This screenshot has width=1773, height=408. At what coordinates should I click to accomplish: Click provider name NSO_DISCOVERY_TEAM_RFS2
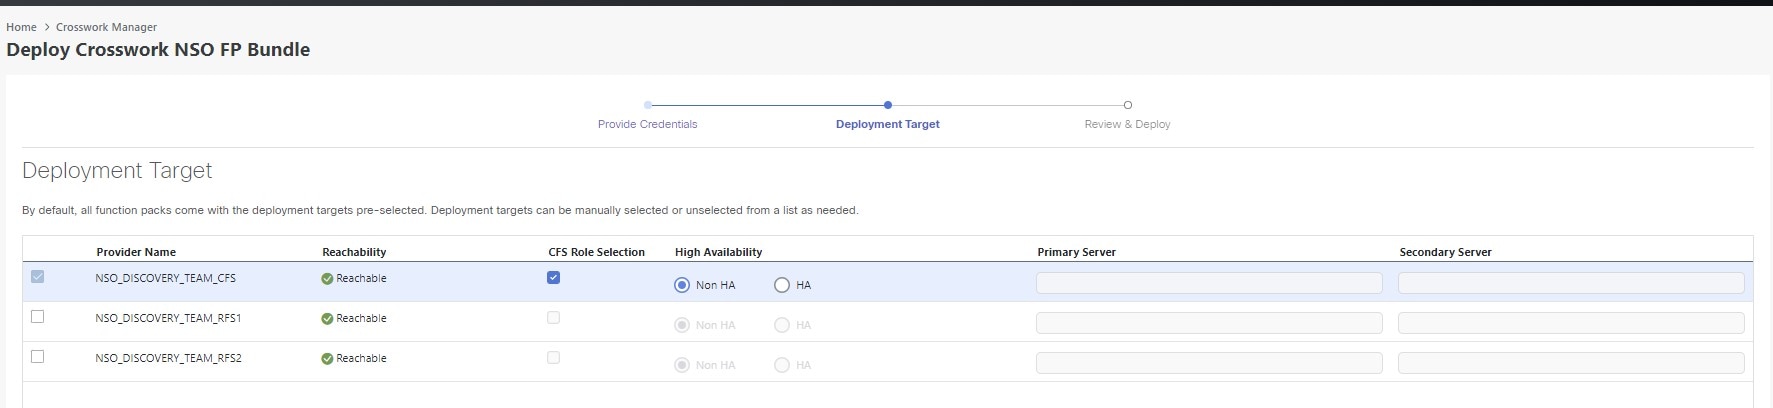pyautogui.click(x=168, y=358)
